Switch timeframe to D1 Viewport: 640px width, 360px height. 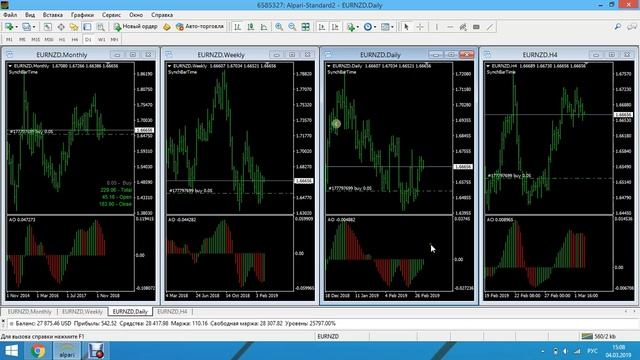point(88,40)
